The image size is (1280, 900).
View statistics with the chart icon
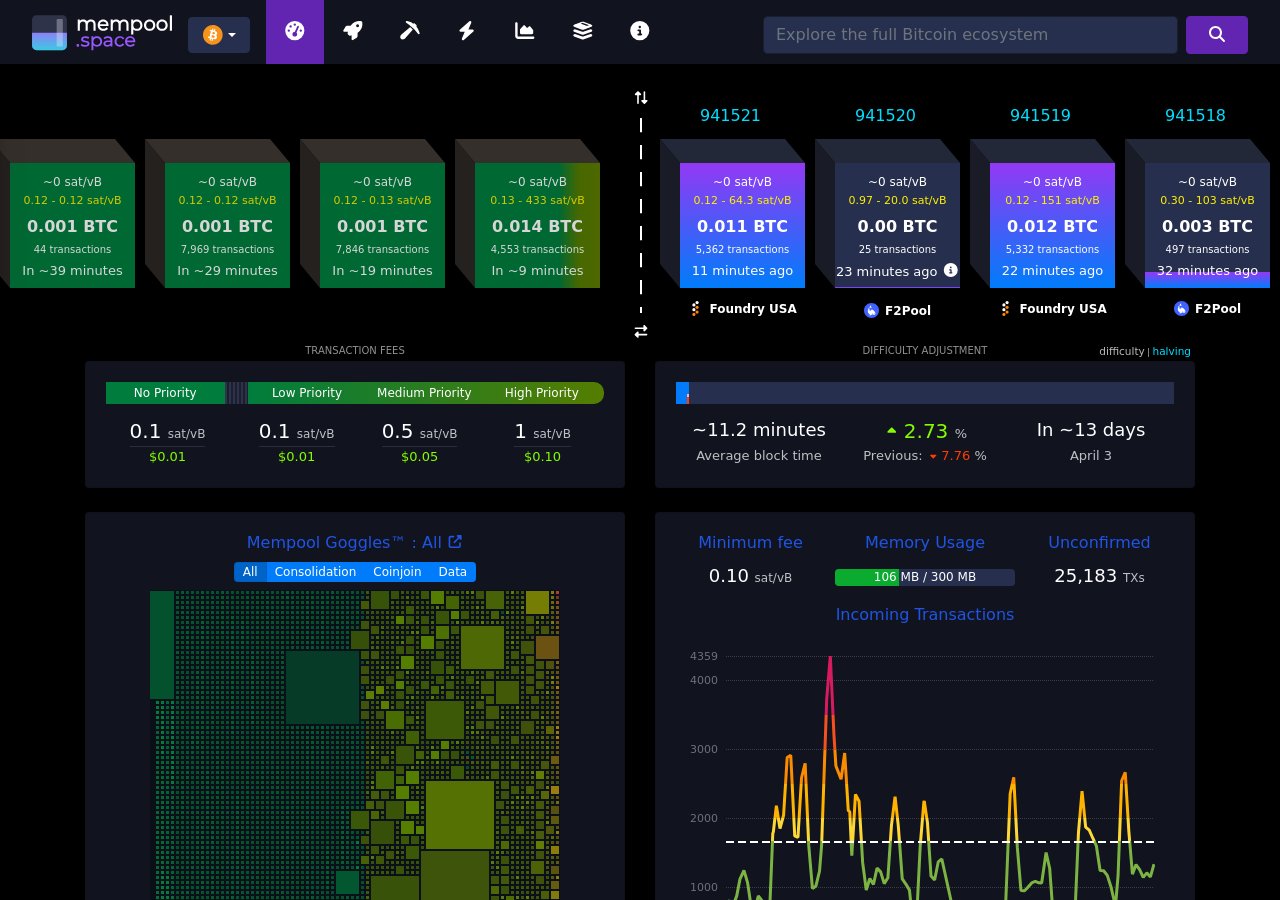(x=524, y=31)
